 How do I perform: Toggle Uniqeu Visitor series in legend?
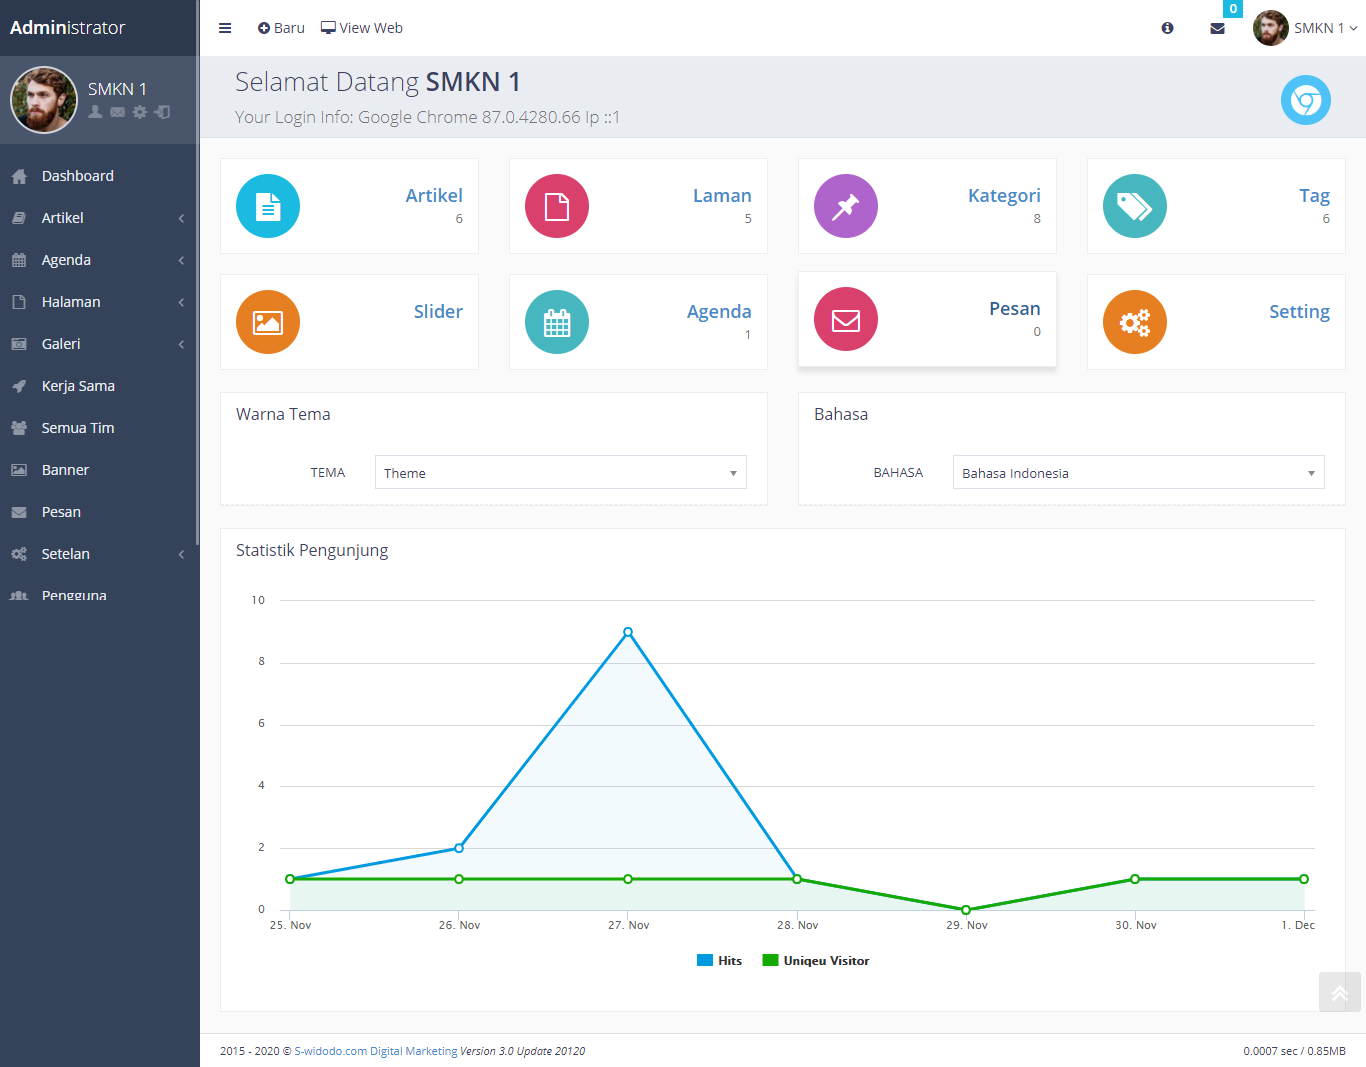pos(816,961)
